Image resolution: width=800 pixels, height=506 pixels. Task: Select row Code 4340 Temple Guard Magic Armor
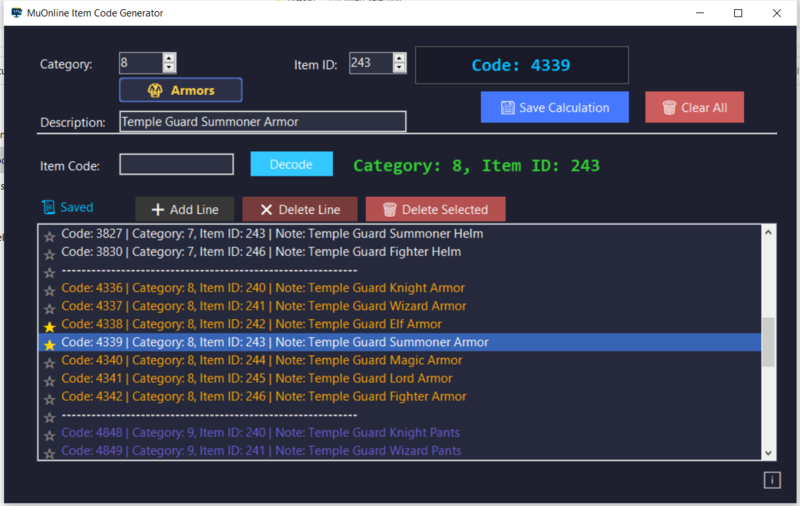tap(400, 361)
